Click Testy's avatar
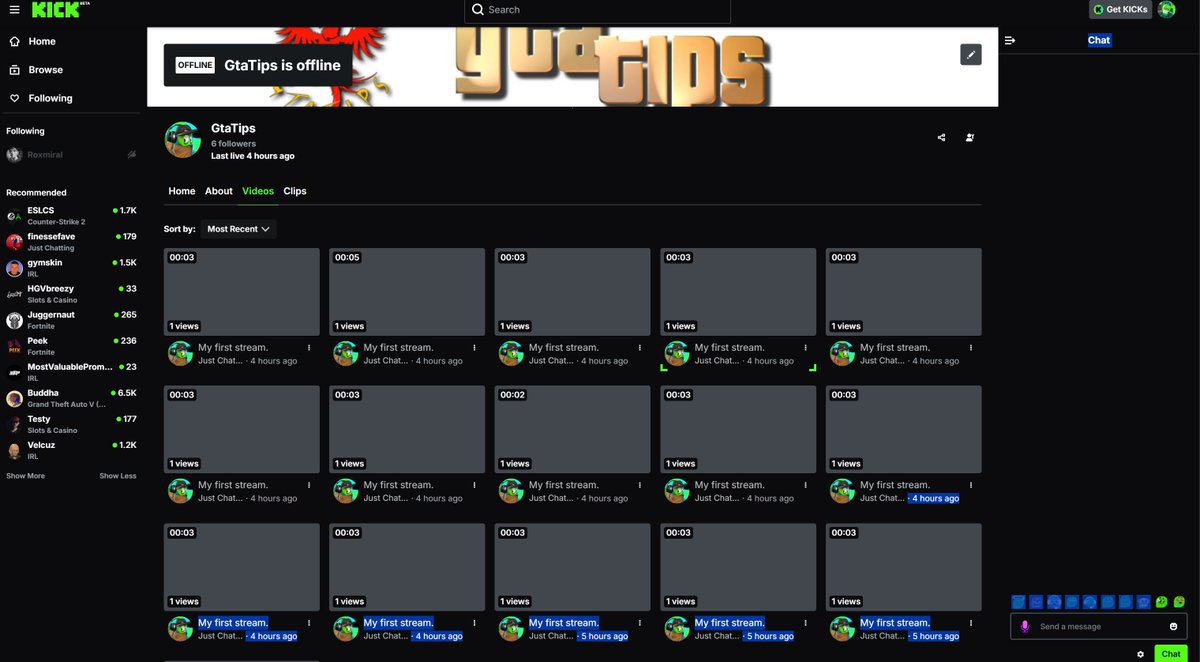The image size is (1200, 662). pos(14,424)
